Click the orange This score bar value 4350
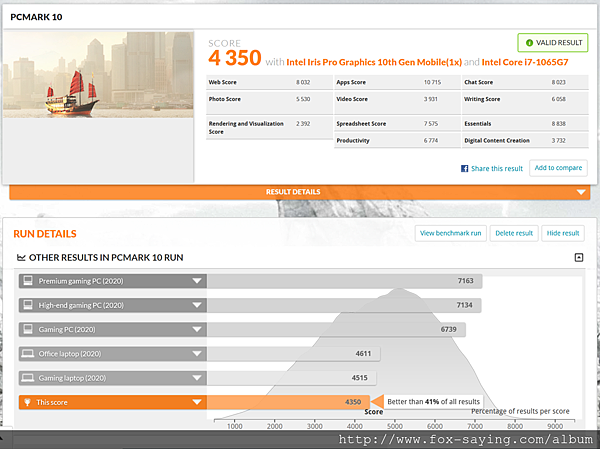This screenshot has height=449, width=600. click(x=353, y=402)
